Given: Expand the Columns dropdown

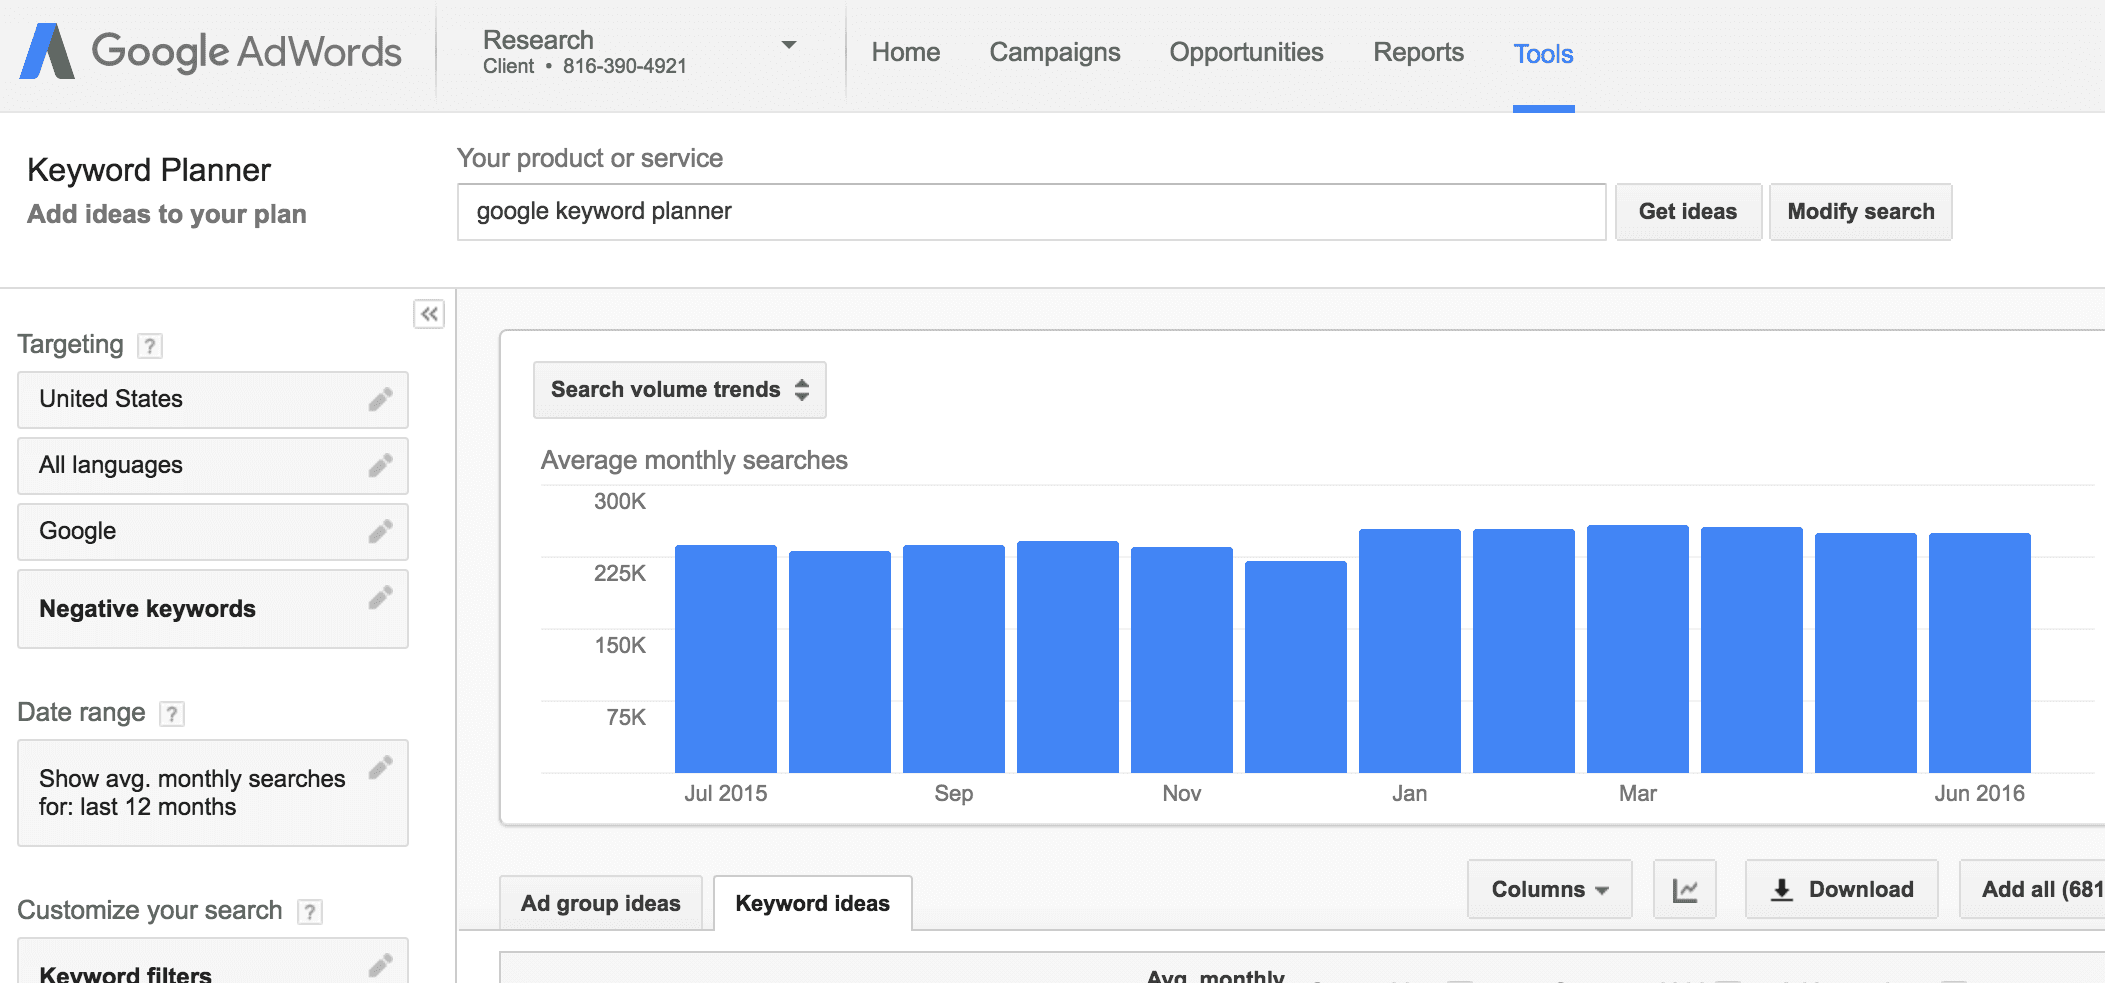Looking at the screenshot, I should point(1549,889).
